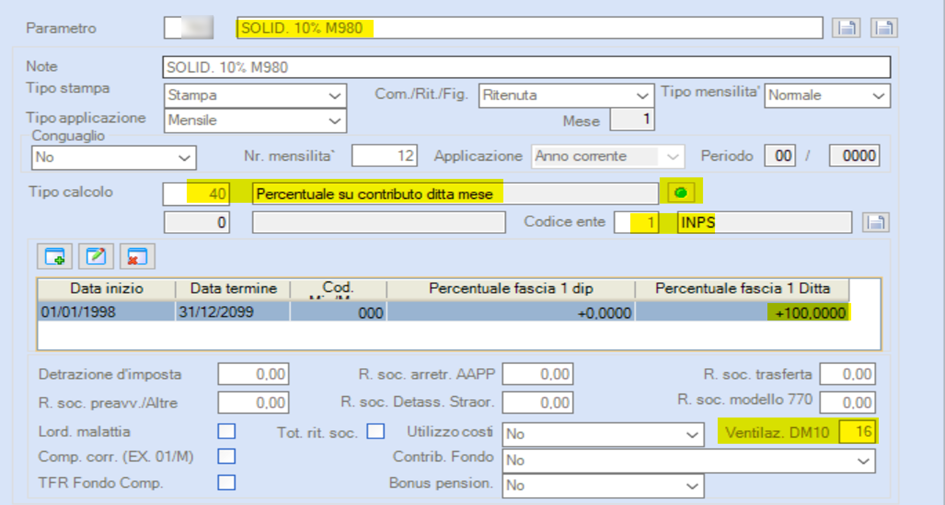Toggle the Tot. rit. soc. checkbox
The image size is (945, 505).
pyautogui.click(x=375, y=431)
